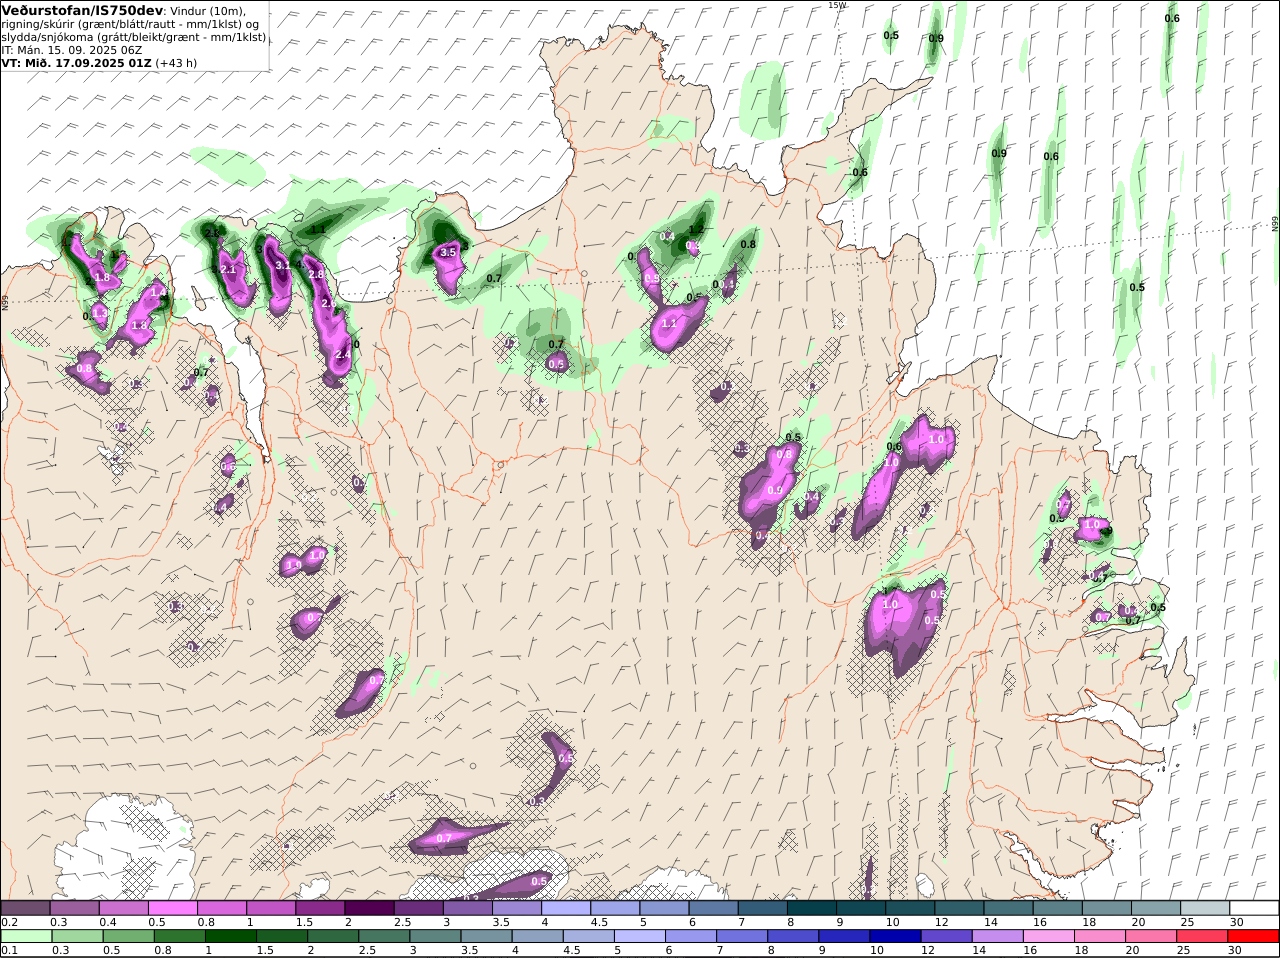Click the 1.2 value in the northern green area
This screenshot has width=1280, height=958.
coord(697,230)
